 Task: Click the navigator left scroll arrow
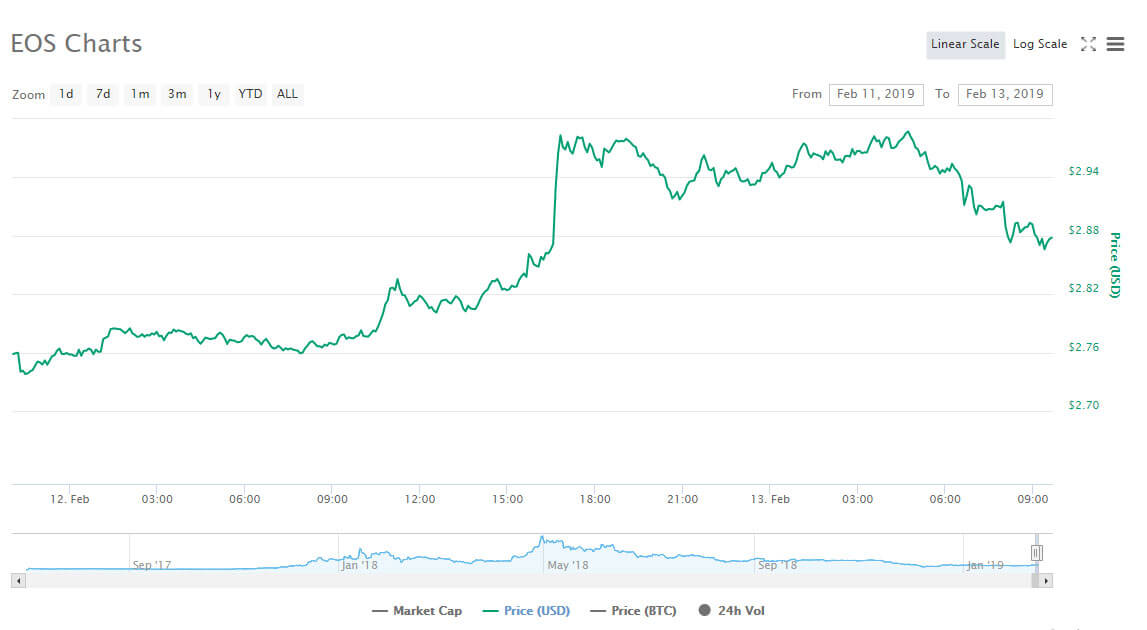[x=18, y=580]
